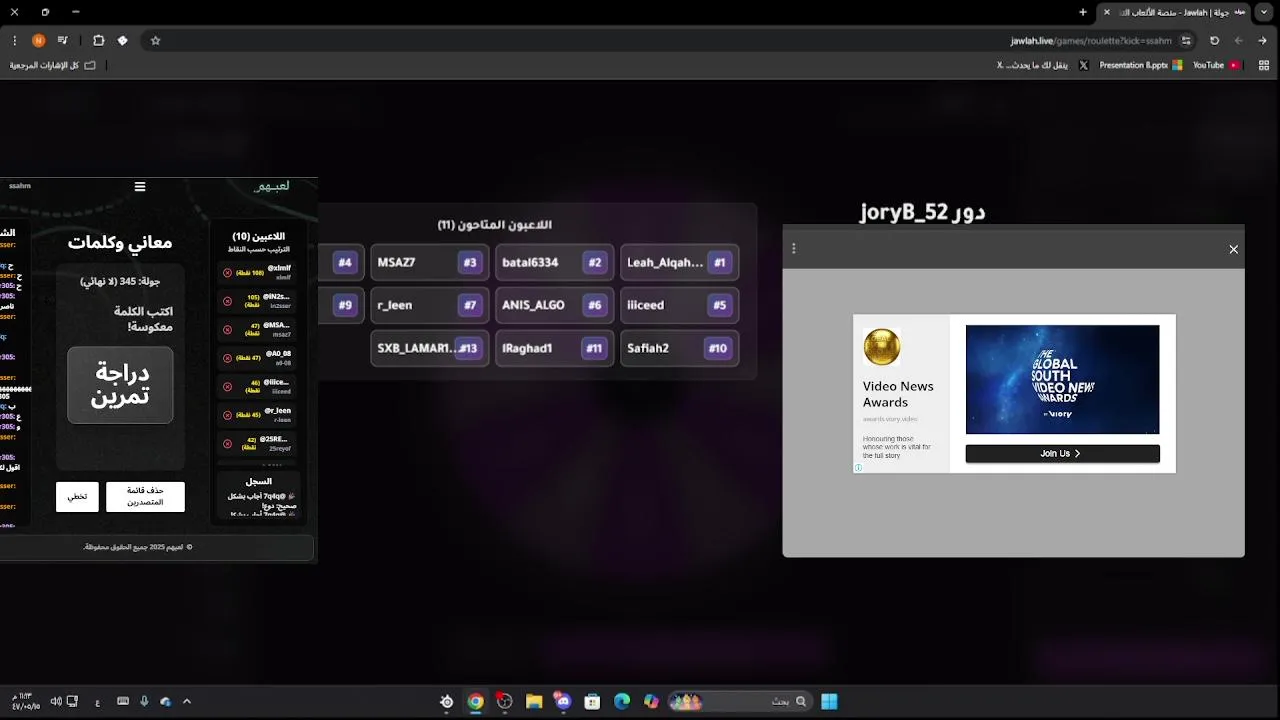1280x720 pixels.
Task: Select the Jawlah browser tab
Action: click(1175, 12)
